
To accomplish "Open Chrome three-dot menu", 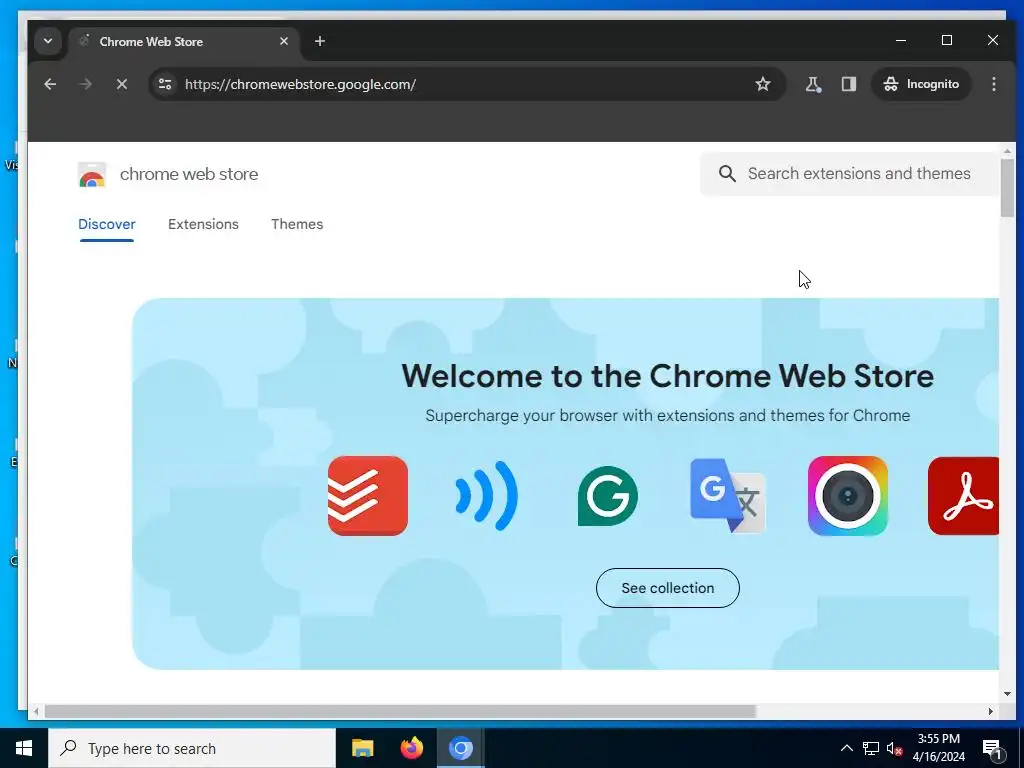I will (993, 84).
